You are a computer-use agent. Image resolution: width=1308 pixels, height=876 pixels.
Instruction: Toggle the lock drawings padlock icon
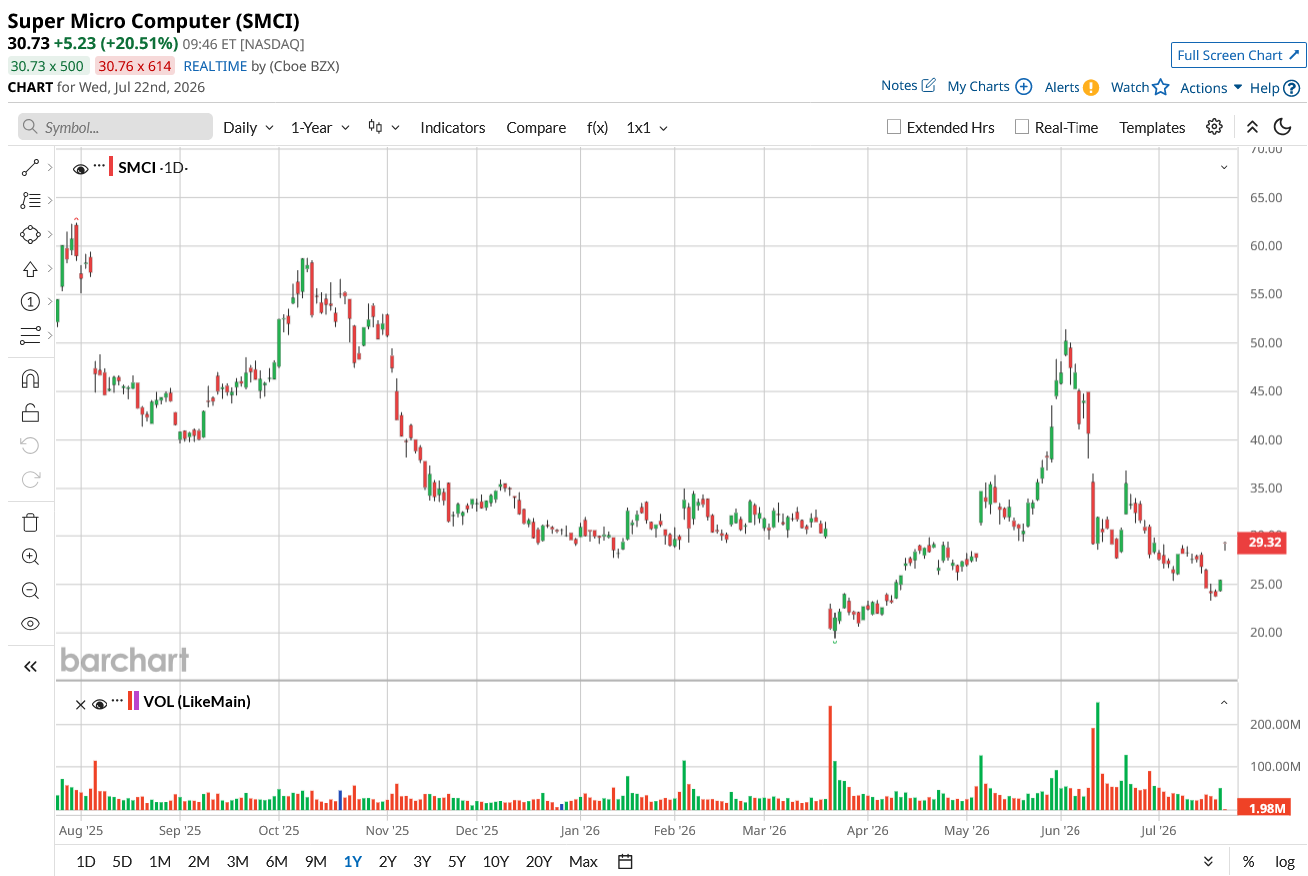(x=30, y=412)
